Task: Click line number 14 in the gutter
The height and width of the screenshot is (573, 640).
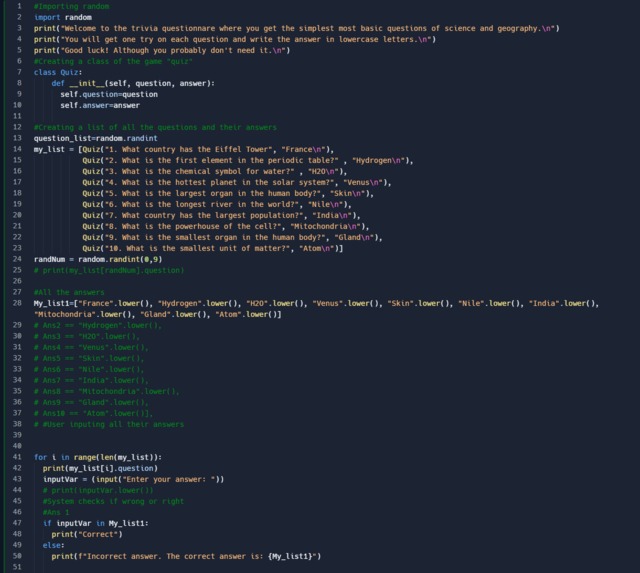Action: (x=17, y=149)
